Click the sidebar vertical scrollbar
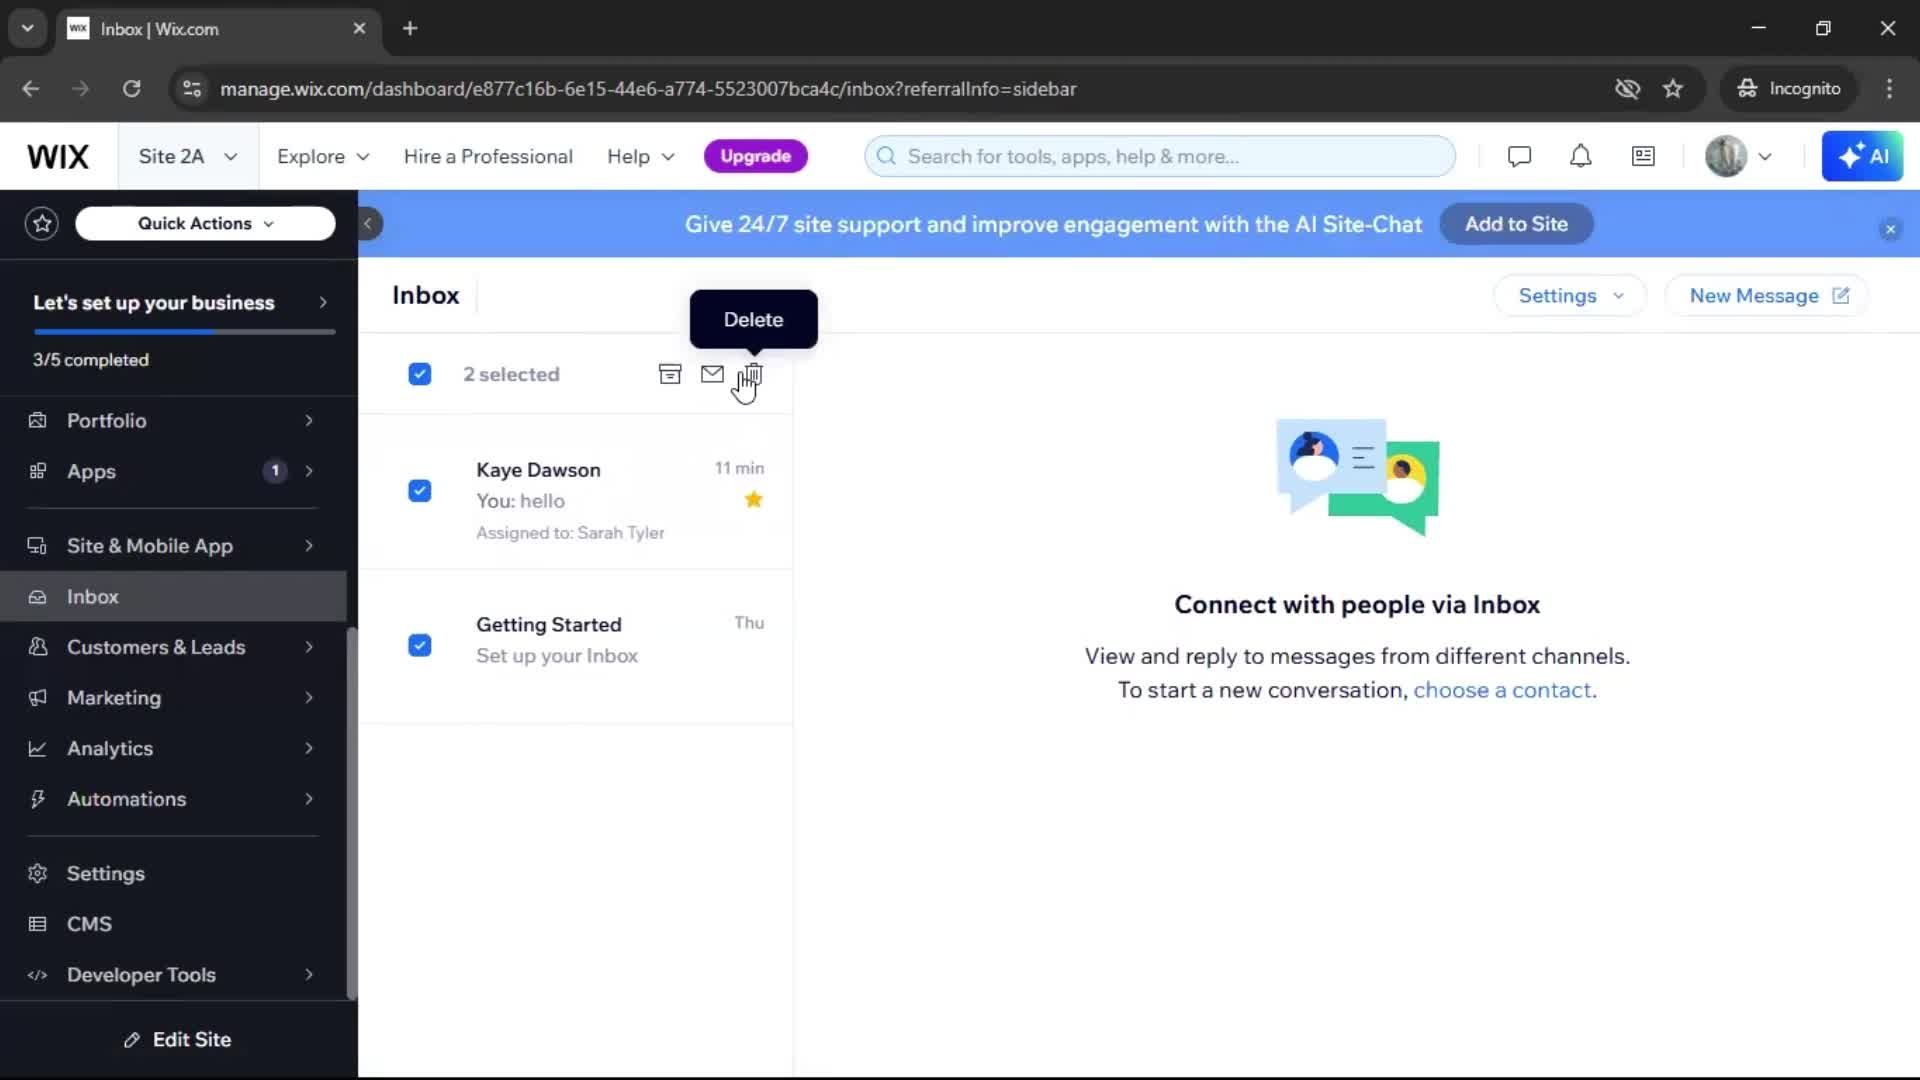Screen dimensions: 1920x1080 [x=351, y=813]
